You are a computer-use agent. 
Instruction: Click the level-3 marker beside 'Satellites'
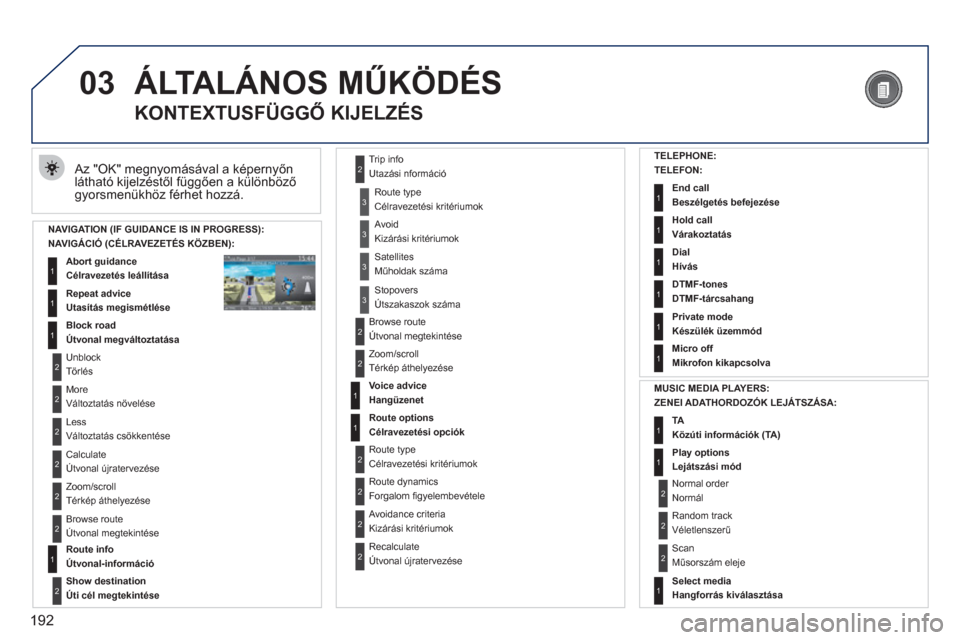pos(364,267)
